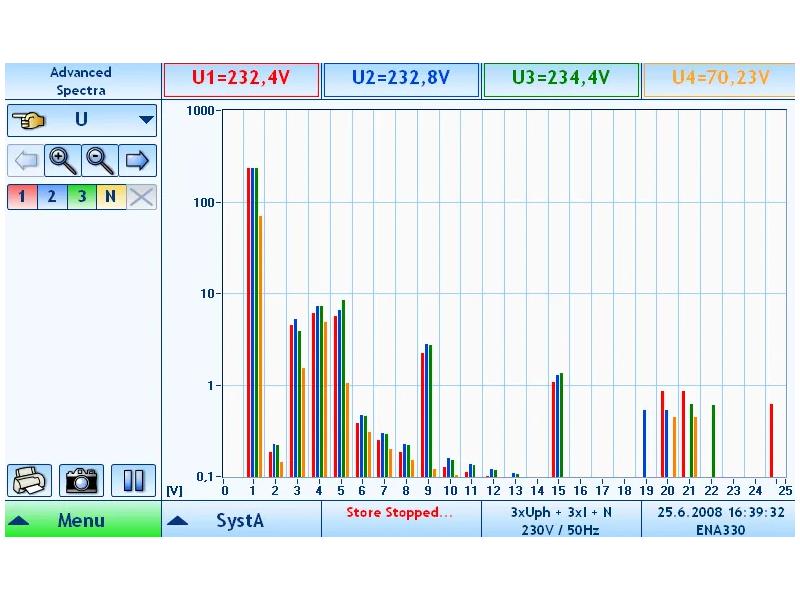
Task: Go to previous harmonics page with left arrow
Action: (x=26, y=160)
